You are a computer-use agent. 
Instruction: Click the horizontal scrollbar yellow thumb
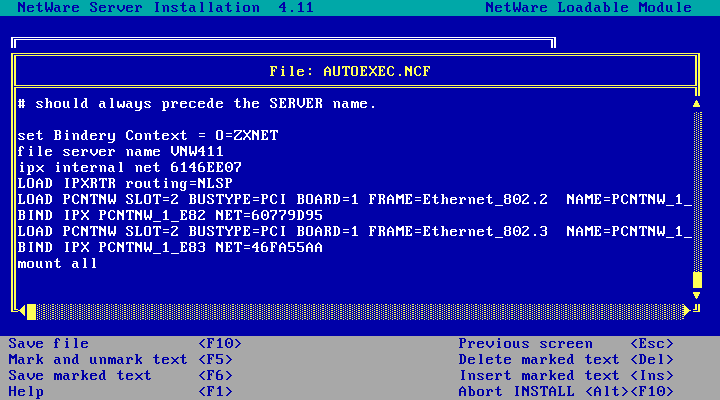tap(31, 312)
